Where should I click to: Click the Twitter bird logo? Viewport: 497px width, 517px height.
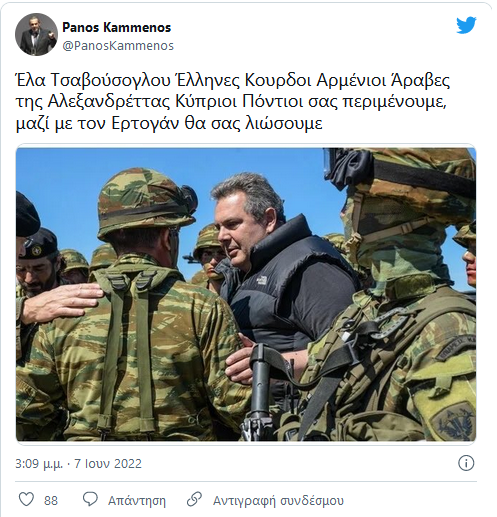tap(466, 25)
